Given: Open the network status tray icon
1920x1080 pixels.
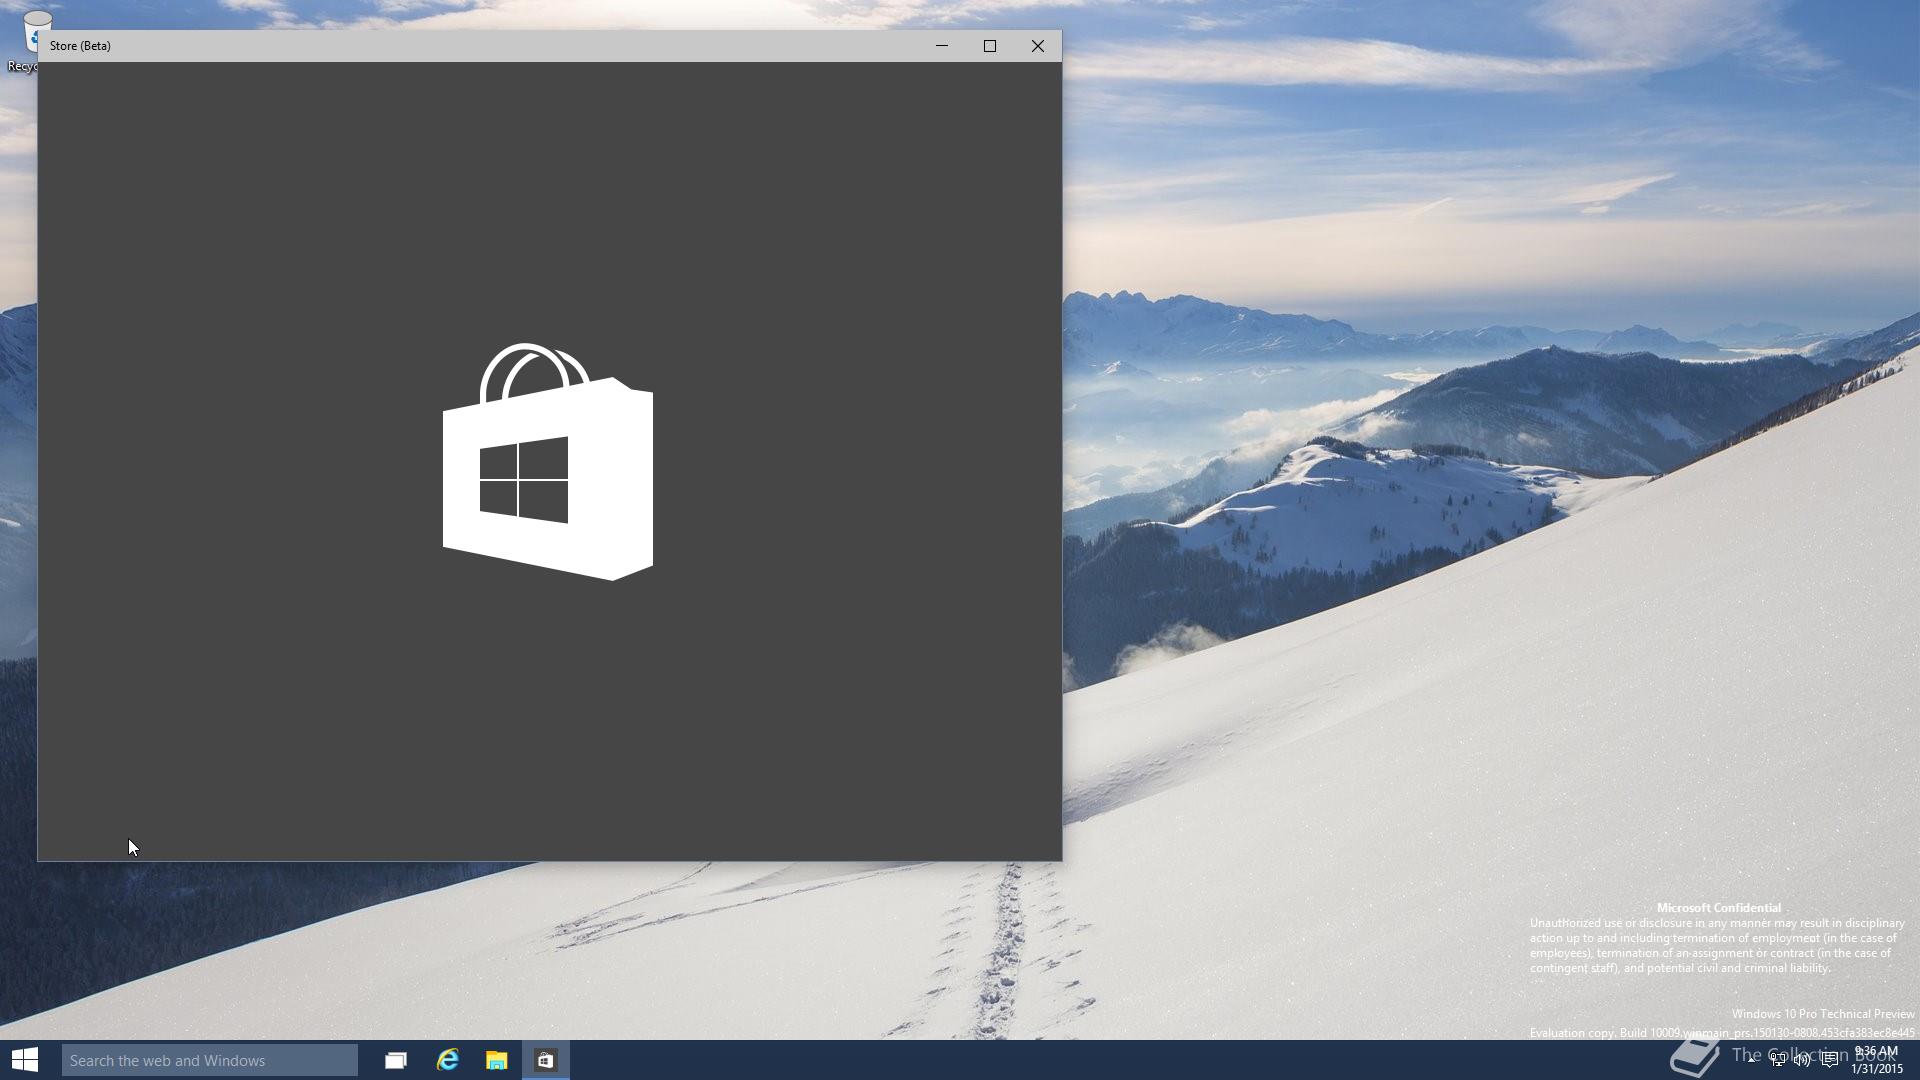Looking at the screenshot, I should 1778,1060.
